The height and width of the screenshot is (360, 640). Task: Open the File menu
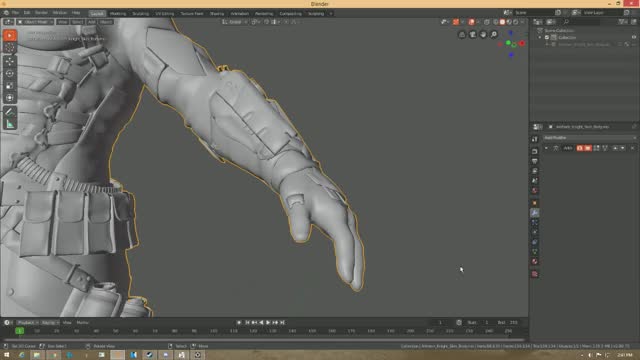point(16,13)
